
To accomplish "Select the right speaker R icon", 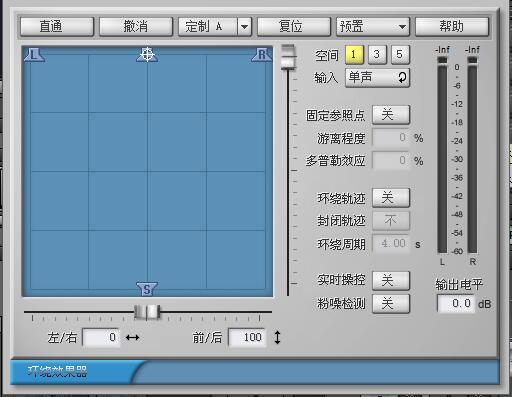I will tap(262, 55).
